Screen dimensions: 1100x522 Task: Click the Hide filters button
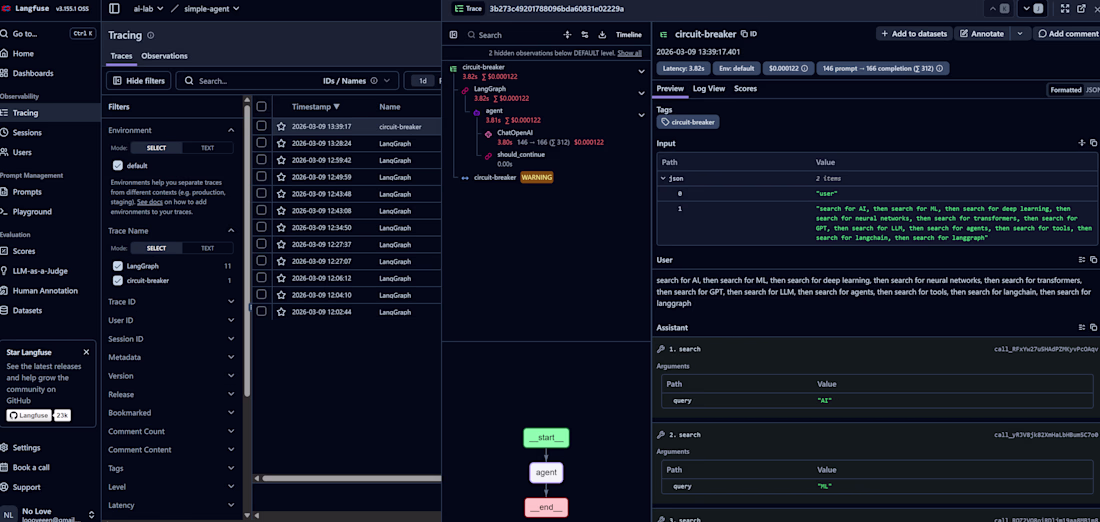138,81
